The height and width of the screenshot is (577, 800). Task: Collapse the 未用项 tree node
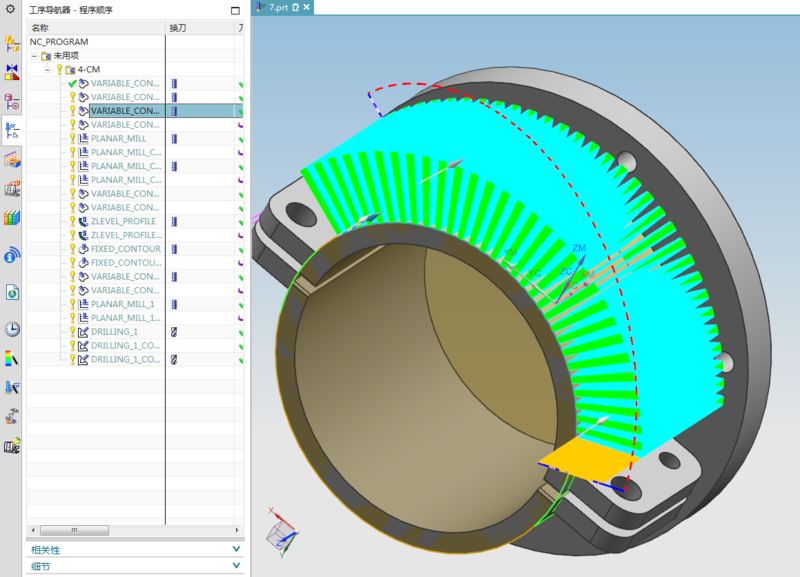[35, 56]
